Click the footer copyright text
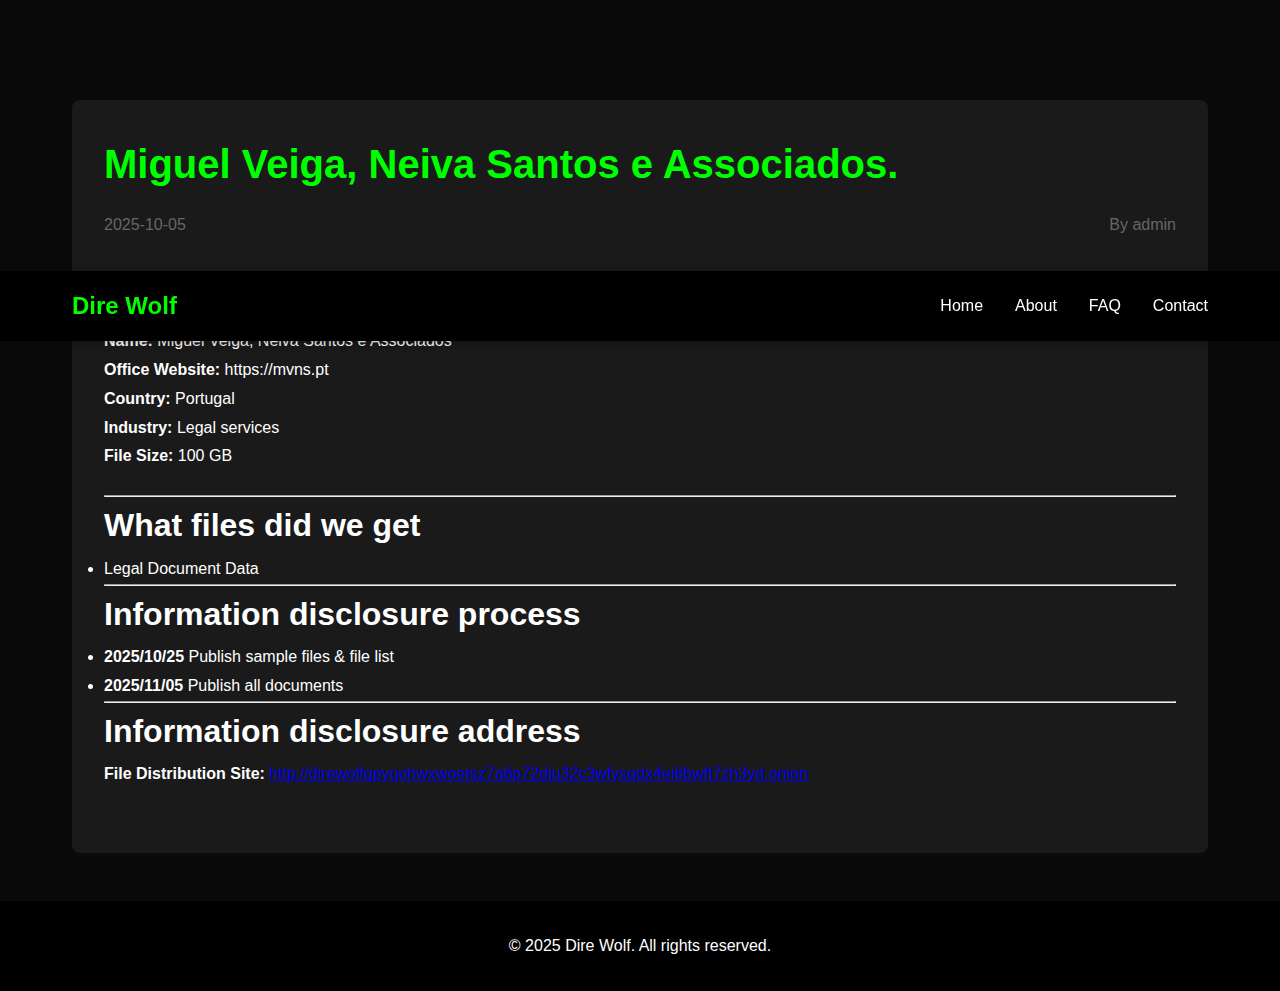Viewport: 1280px width, 991px height. click(x=640, y=946)
